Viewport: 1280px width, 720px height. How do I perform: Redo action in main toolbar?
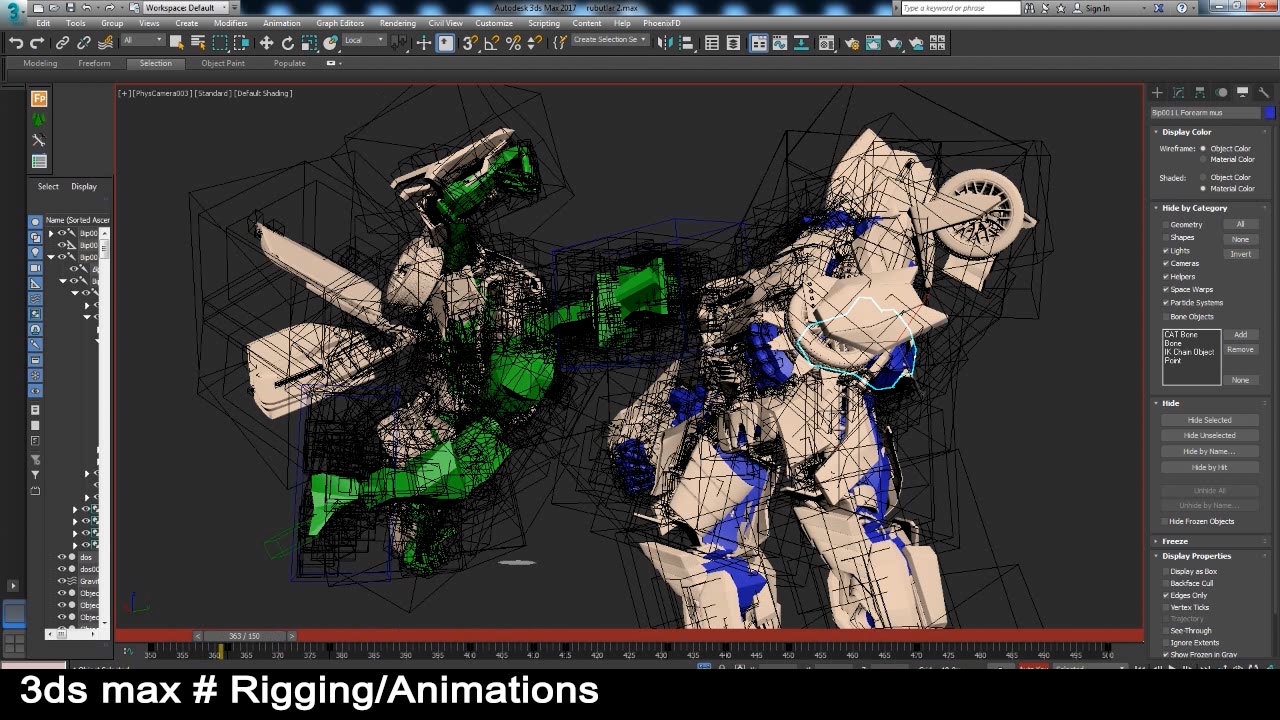tap(37, 43)
